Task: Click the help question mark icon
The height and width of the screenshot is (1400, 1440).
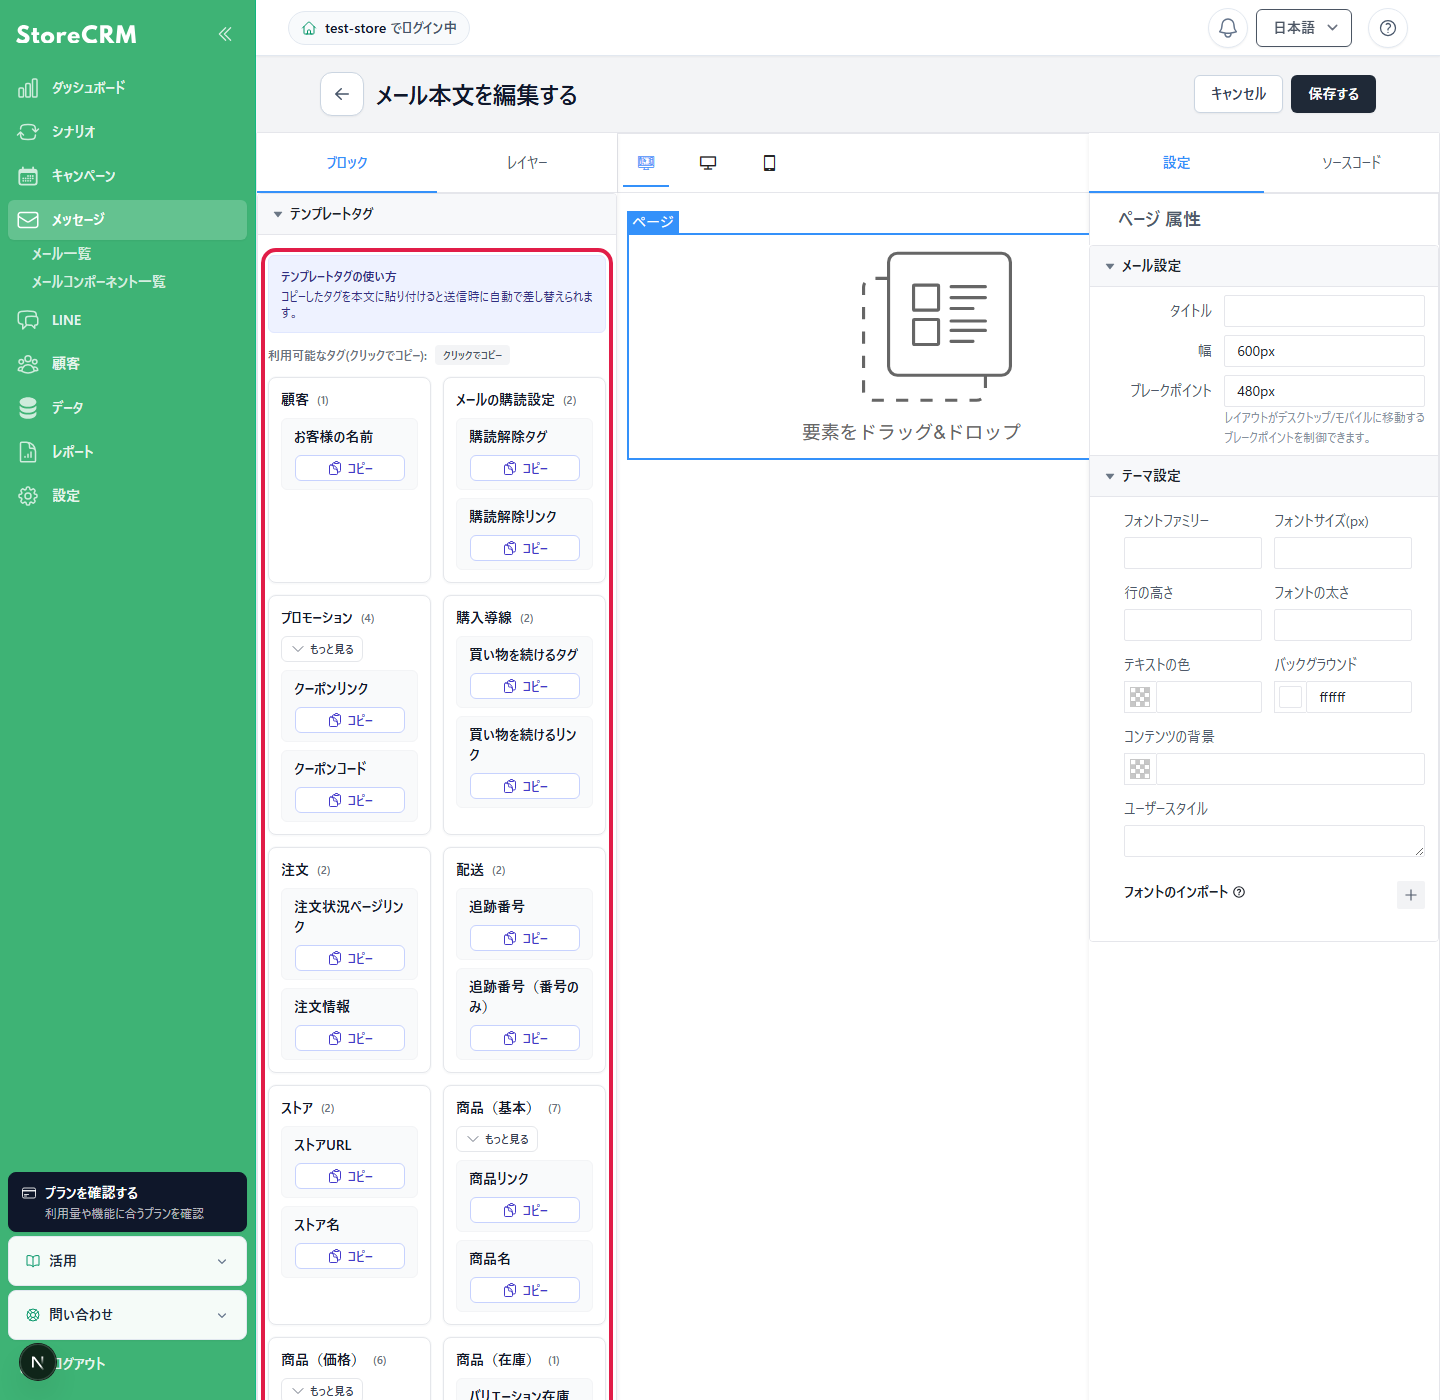Action: pos(1388,28)
